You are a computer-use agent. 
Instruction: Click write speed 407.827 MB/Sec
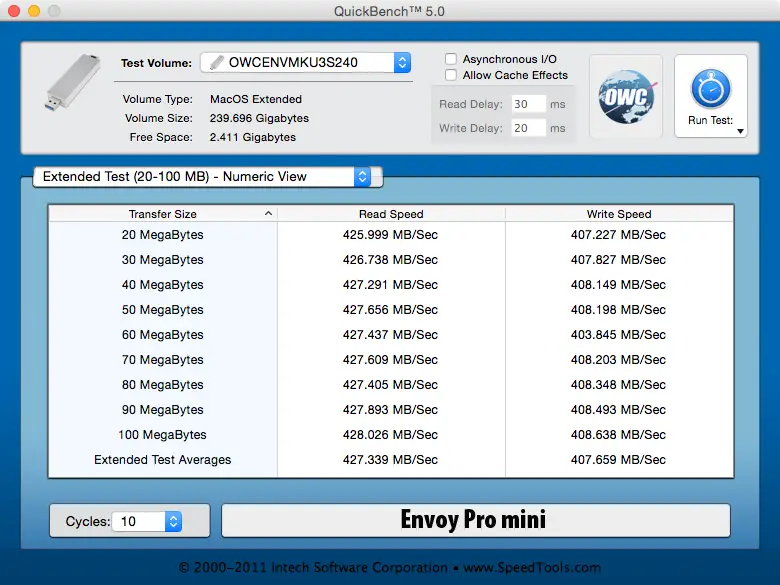coord(618,260)
